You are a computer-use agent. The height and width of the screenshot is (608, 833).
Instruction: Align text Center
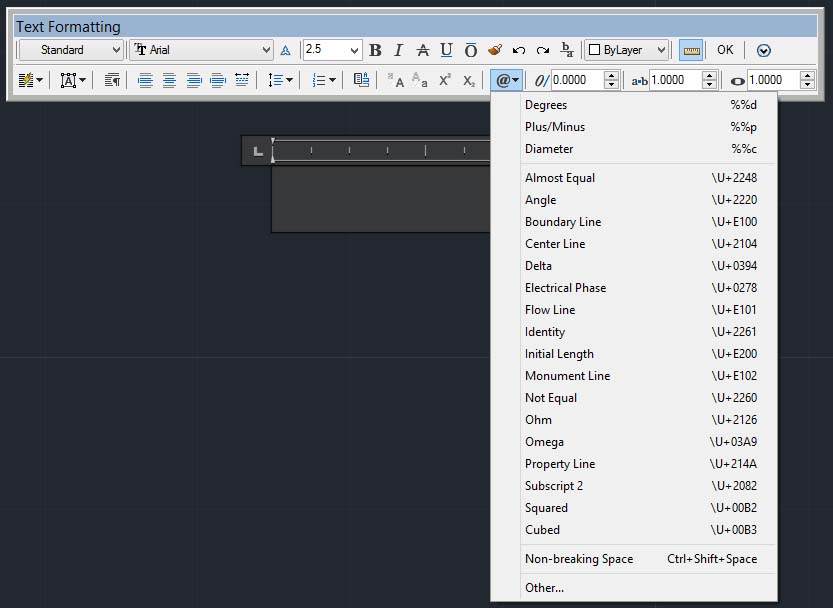pyautogui.click(x=169, y=80)
